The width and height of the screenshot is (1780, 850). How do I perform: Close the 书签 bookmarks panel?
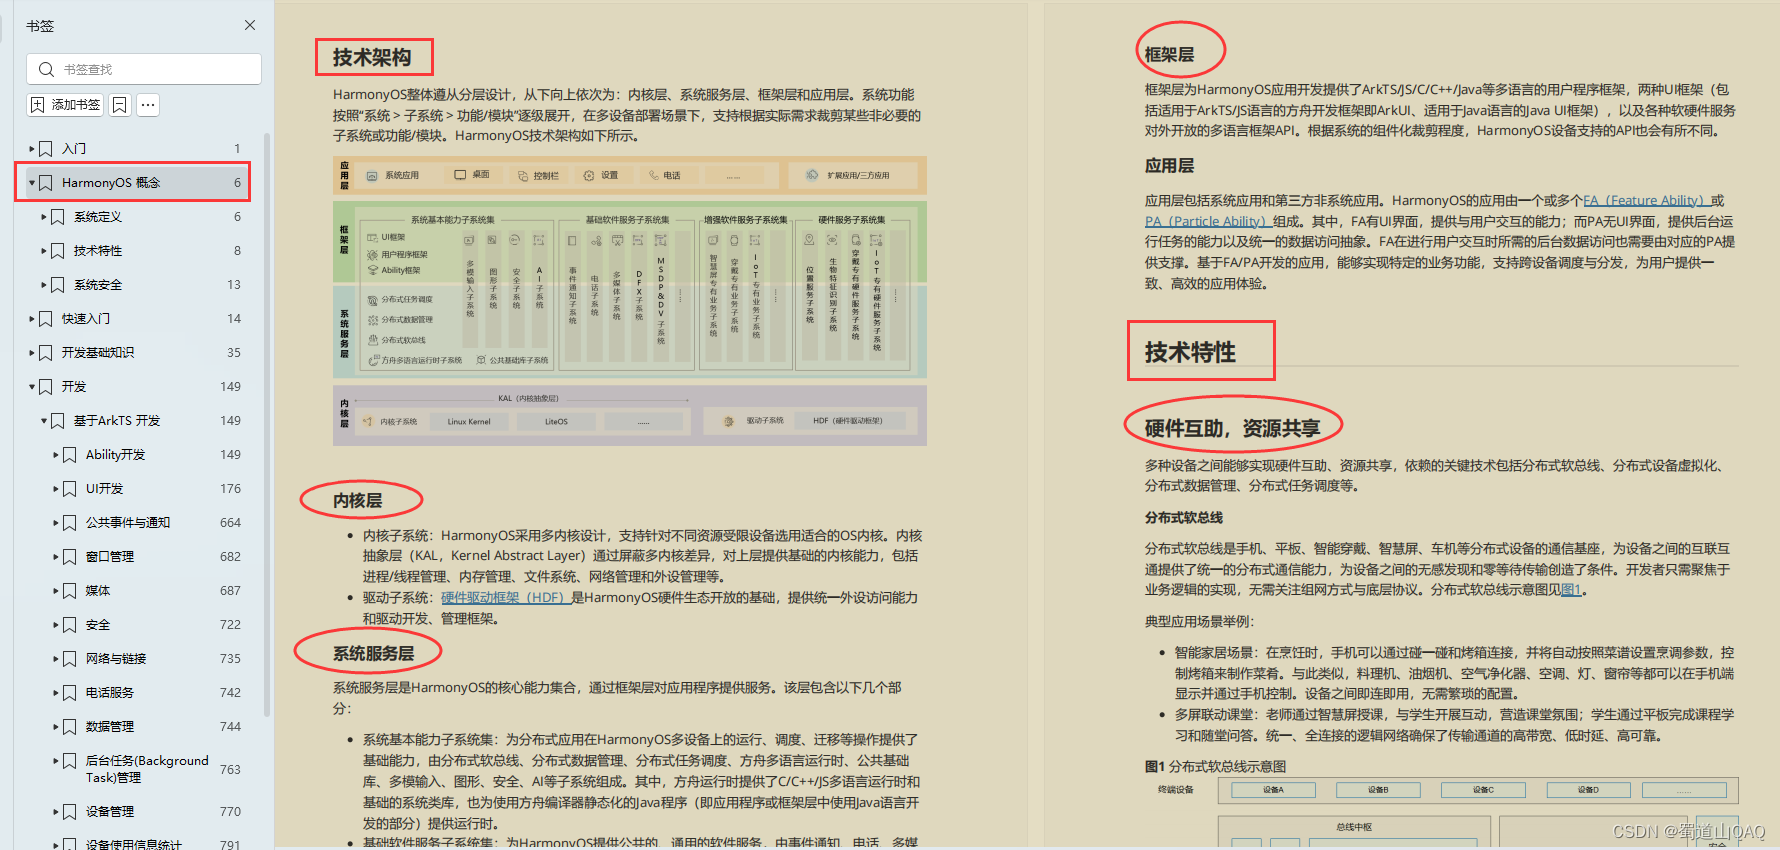[250, 25]
